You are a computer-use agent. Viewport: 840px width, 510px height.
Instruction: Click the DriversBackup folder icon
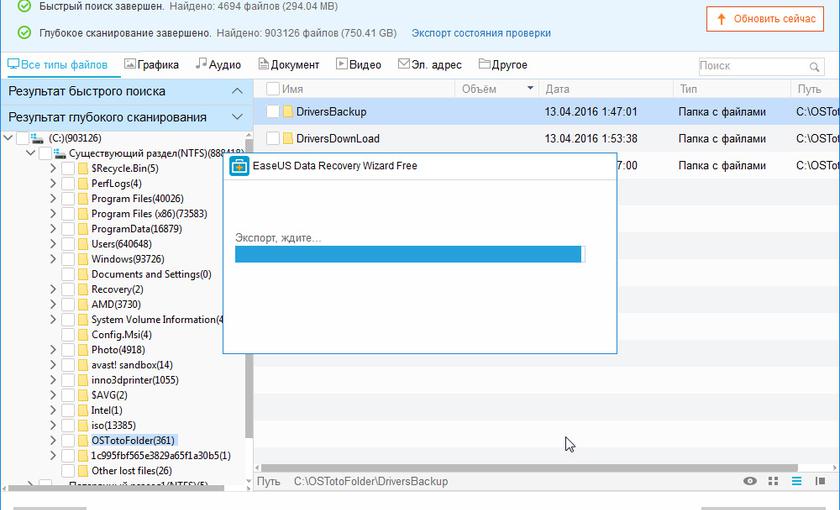pyautogui.click(x=288, y=111)
